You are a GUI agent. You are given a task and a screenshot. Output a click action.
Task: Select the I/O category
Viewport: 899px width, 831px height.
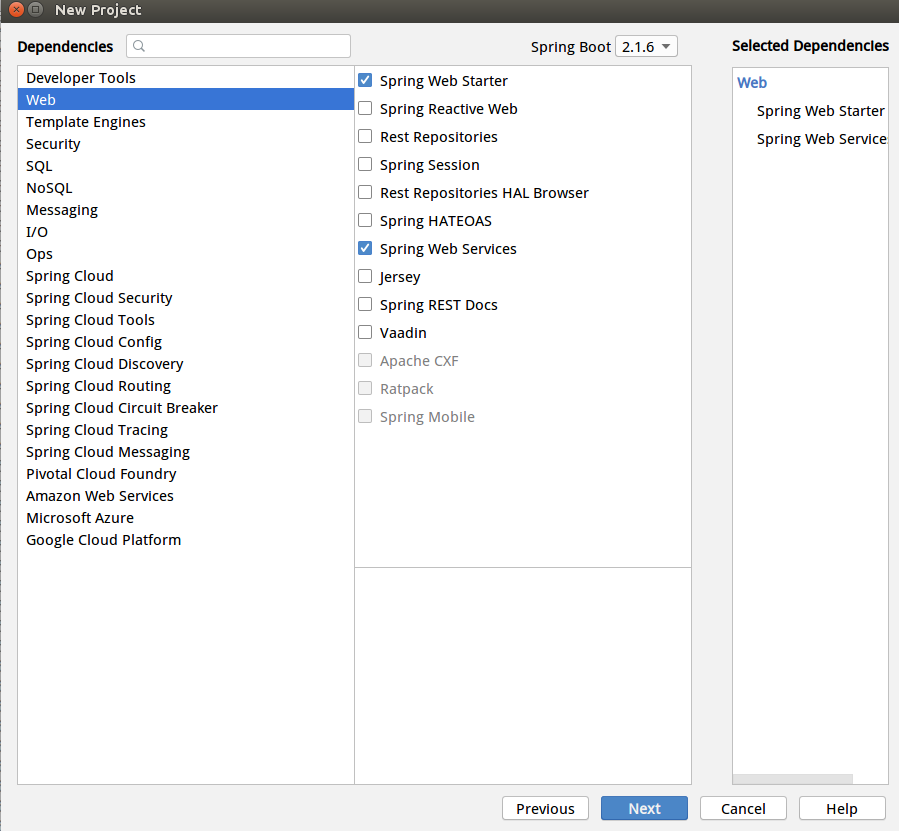click(186, 232)
